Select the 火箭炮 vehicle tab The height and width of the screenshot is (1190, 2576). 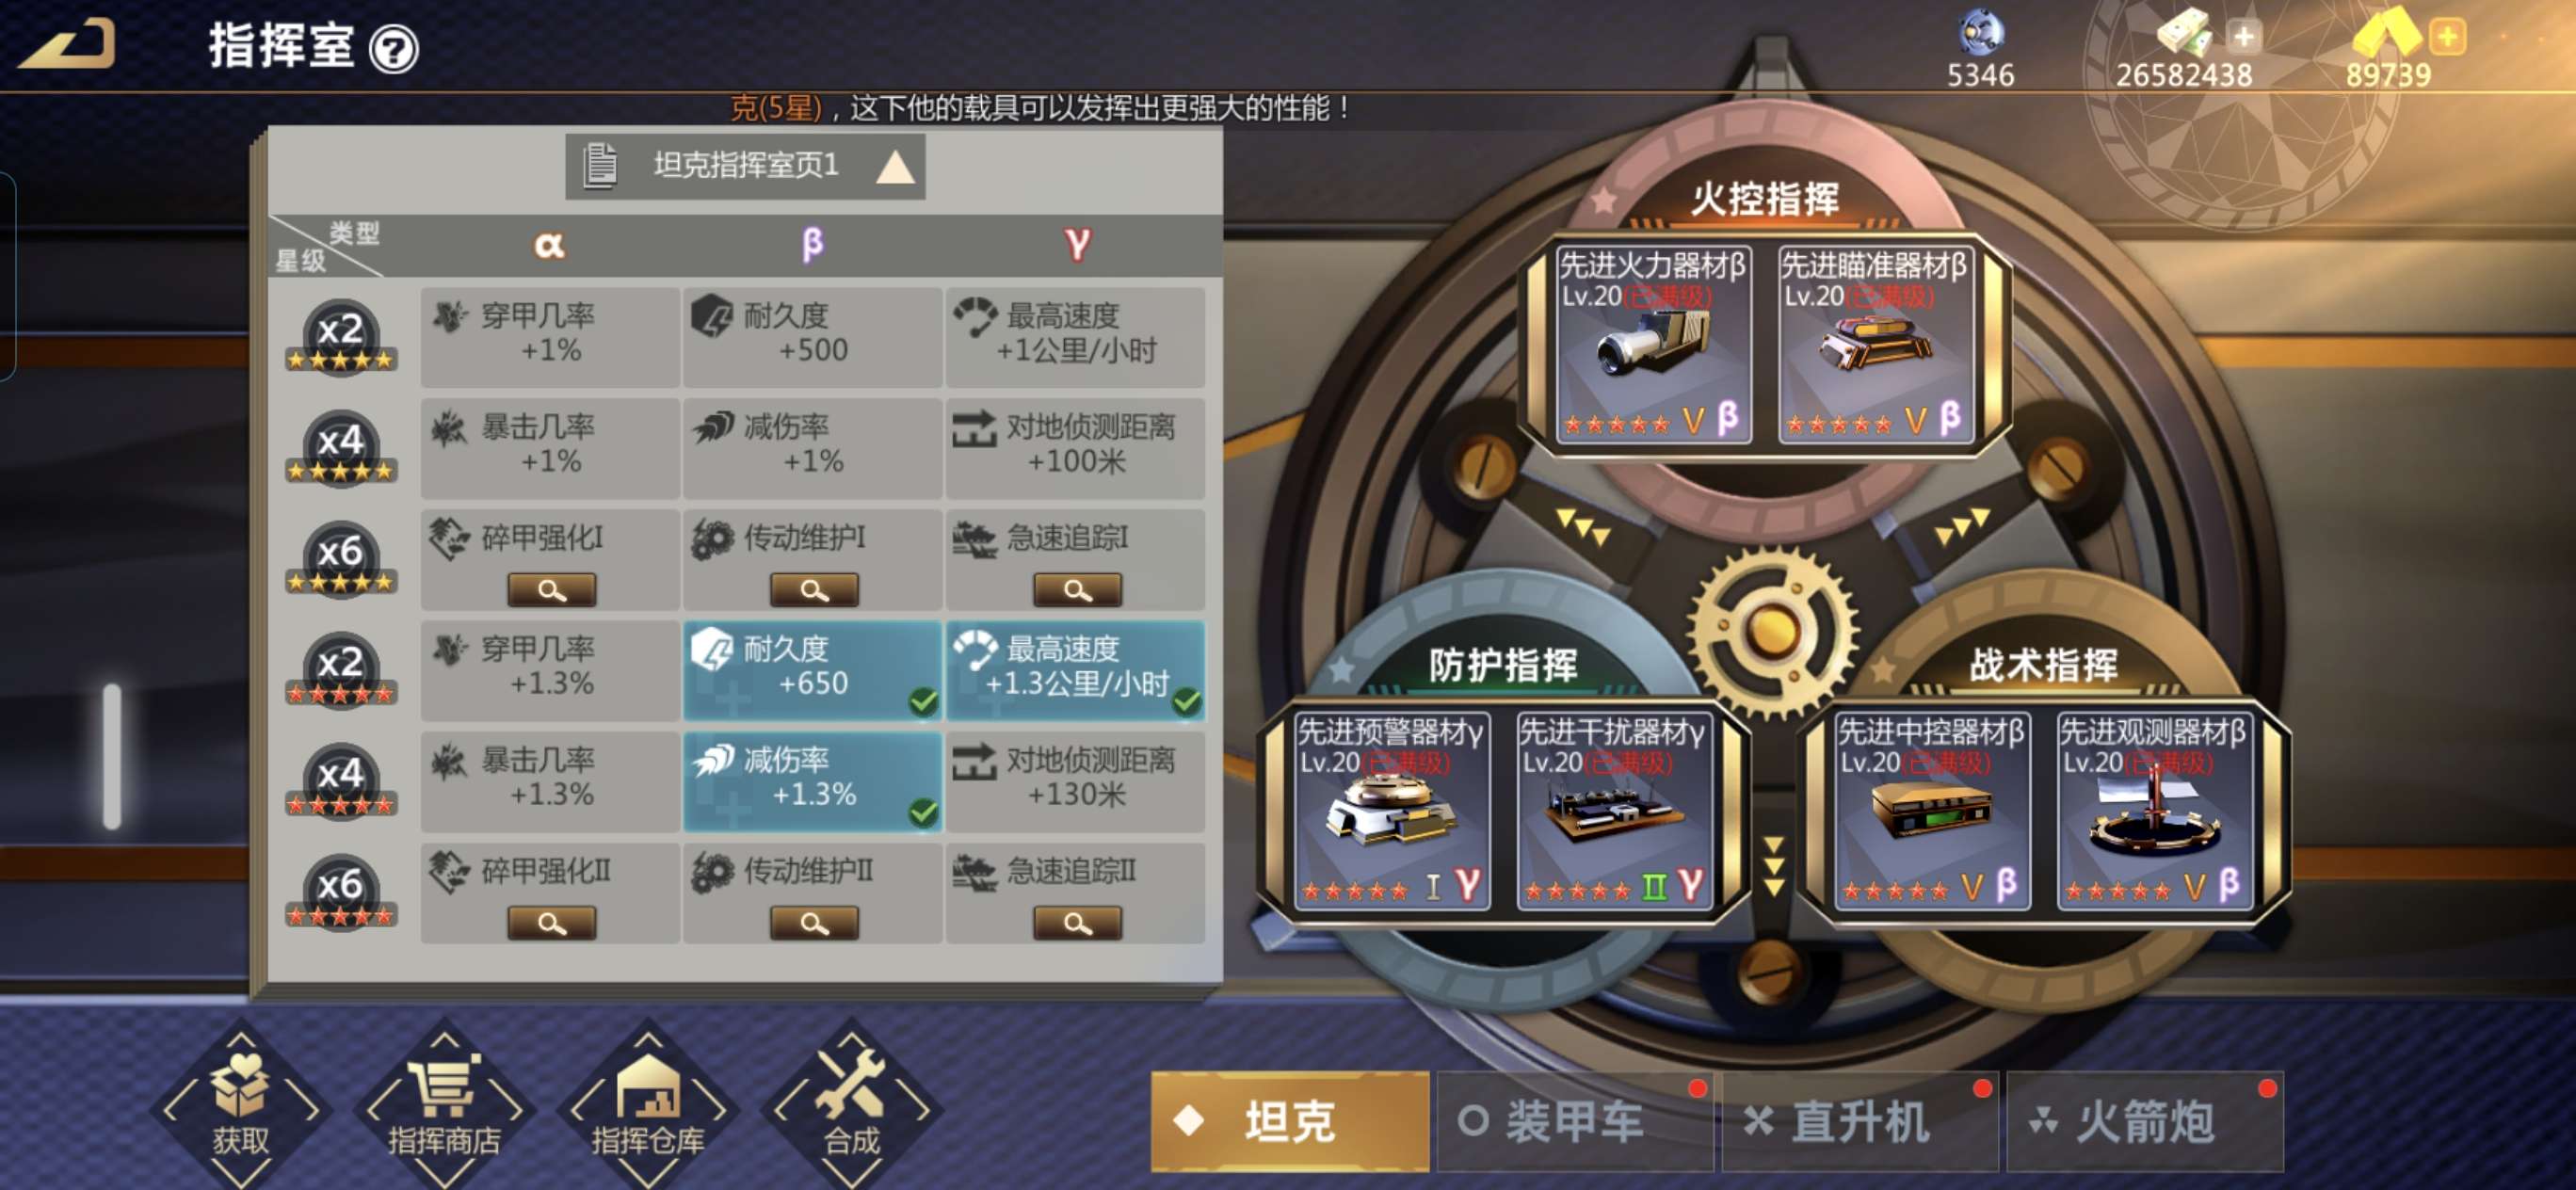pyautogui.click(x=2145, y=1121)
